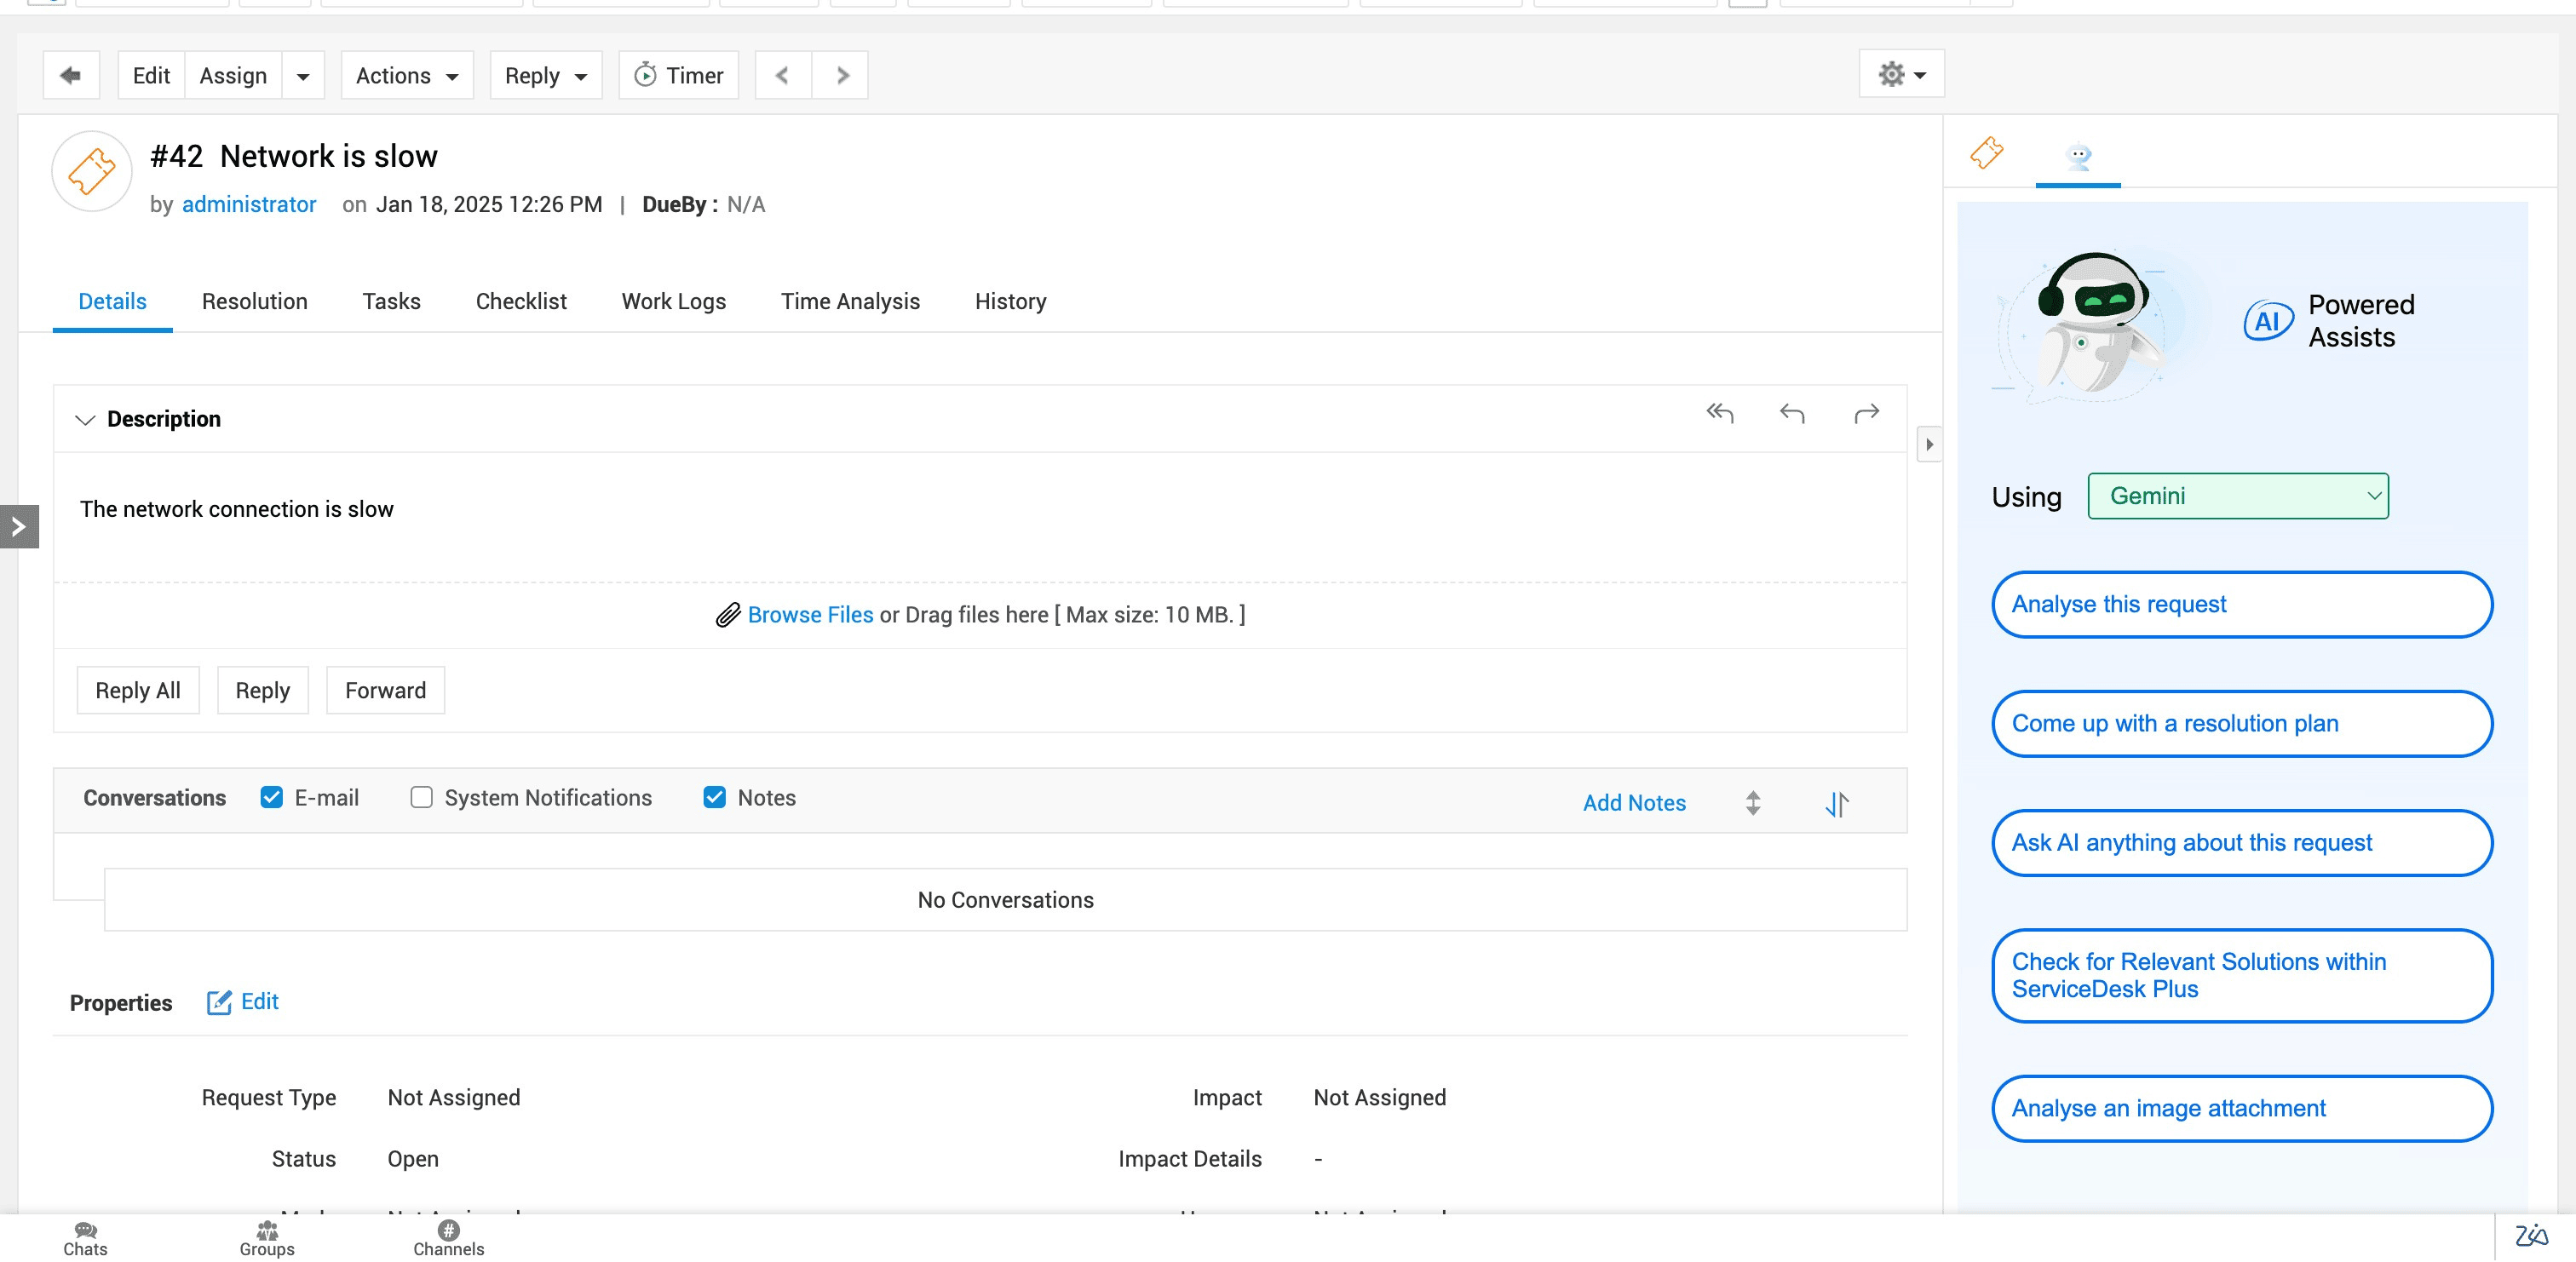Screen dimensions: 2576x1262
Task: Click the back arrow icon in toolbar
Action: click(x=70, y=75)
